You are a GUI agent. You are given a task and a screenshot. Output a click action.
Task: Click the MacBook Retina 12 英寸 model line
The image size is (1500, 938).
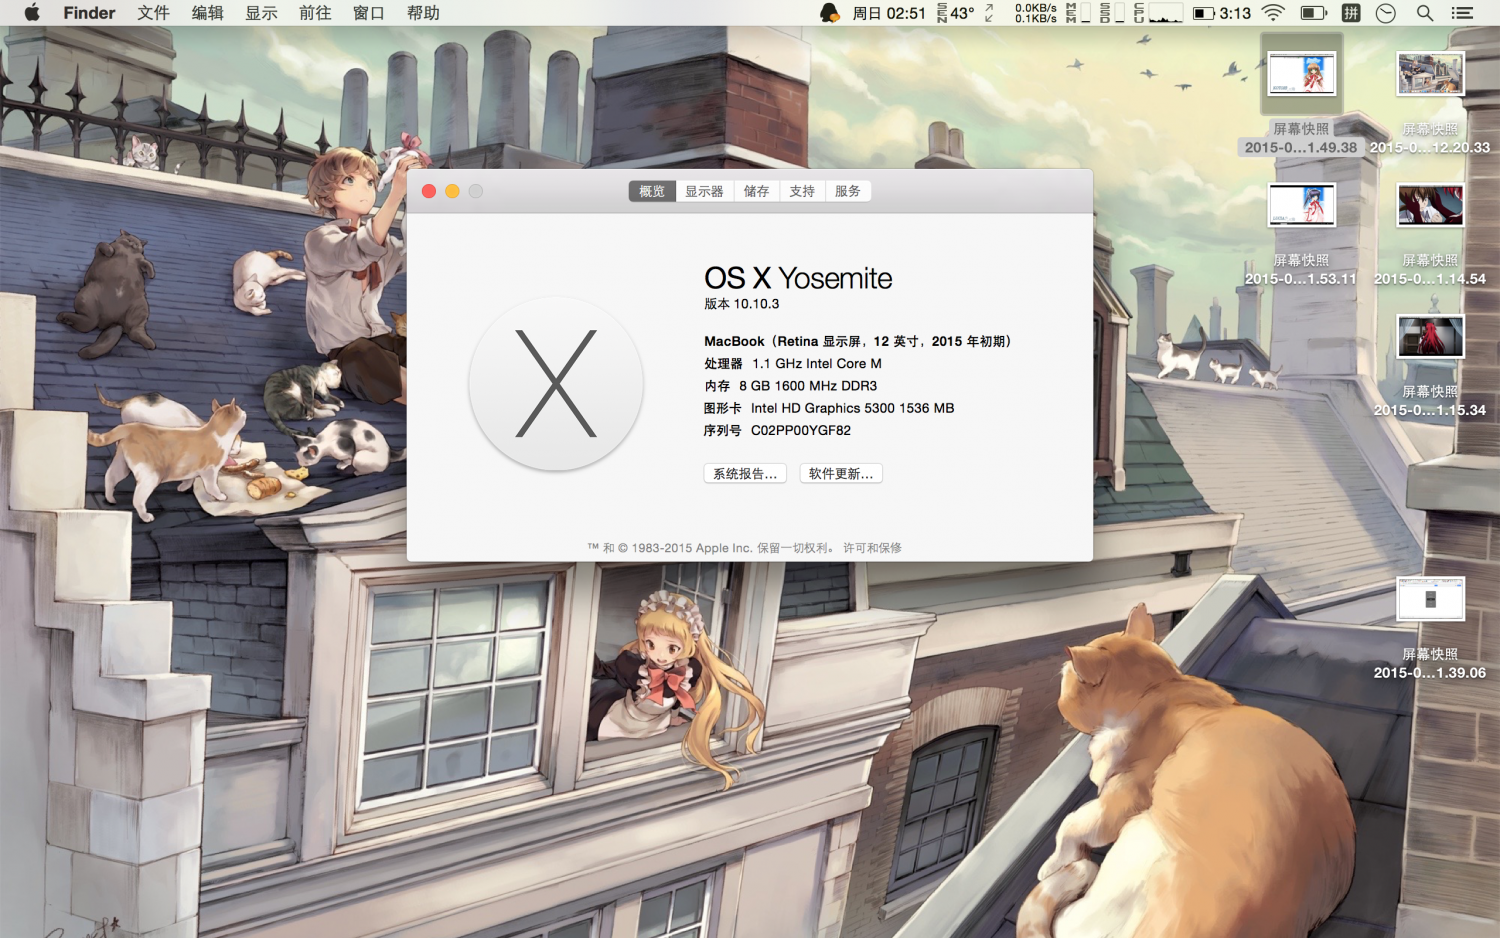click(x=859, y=342)
